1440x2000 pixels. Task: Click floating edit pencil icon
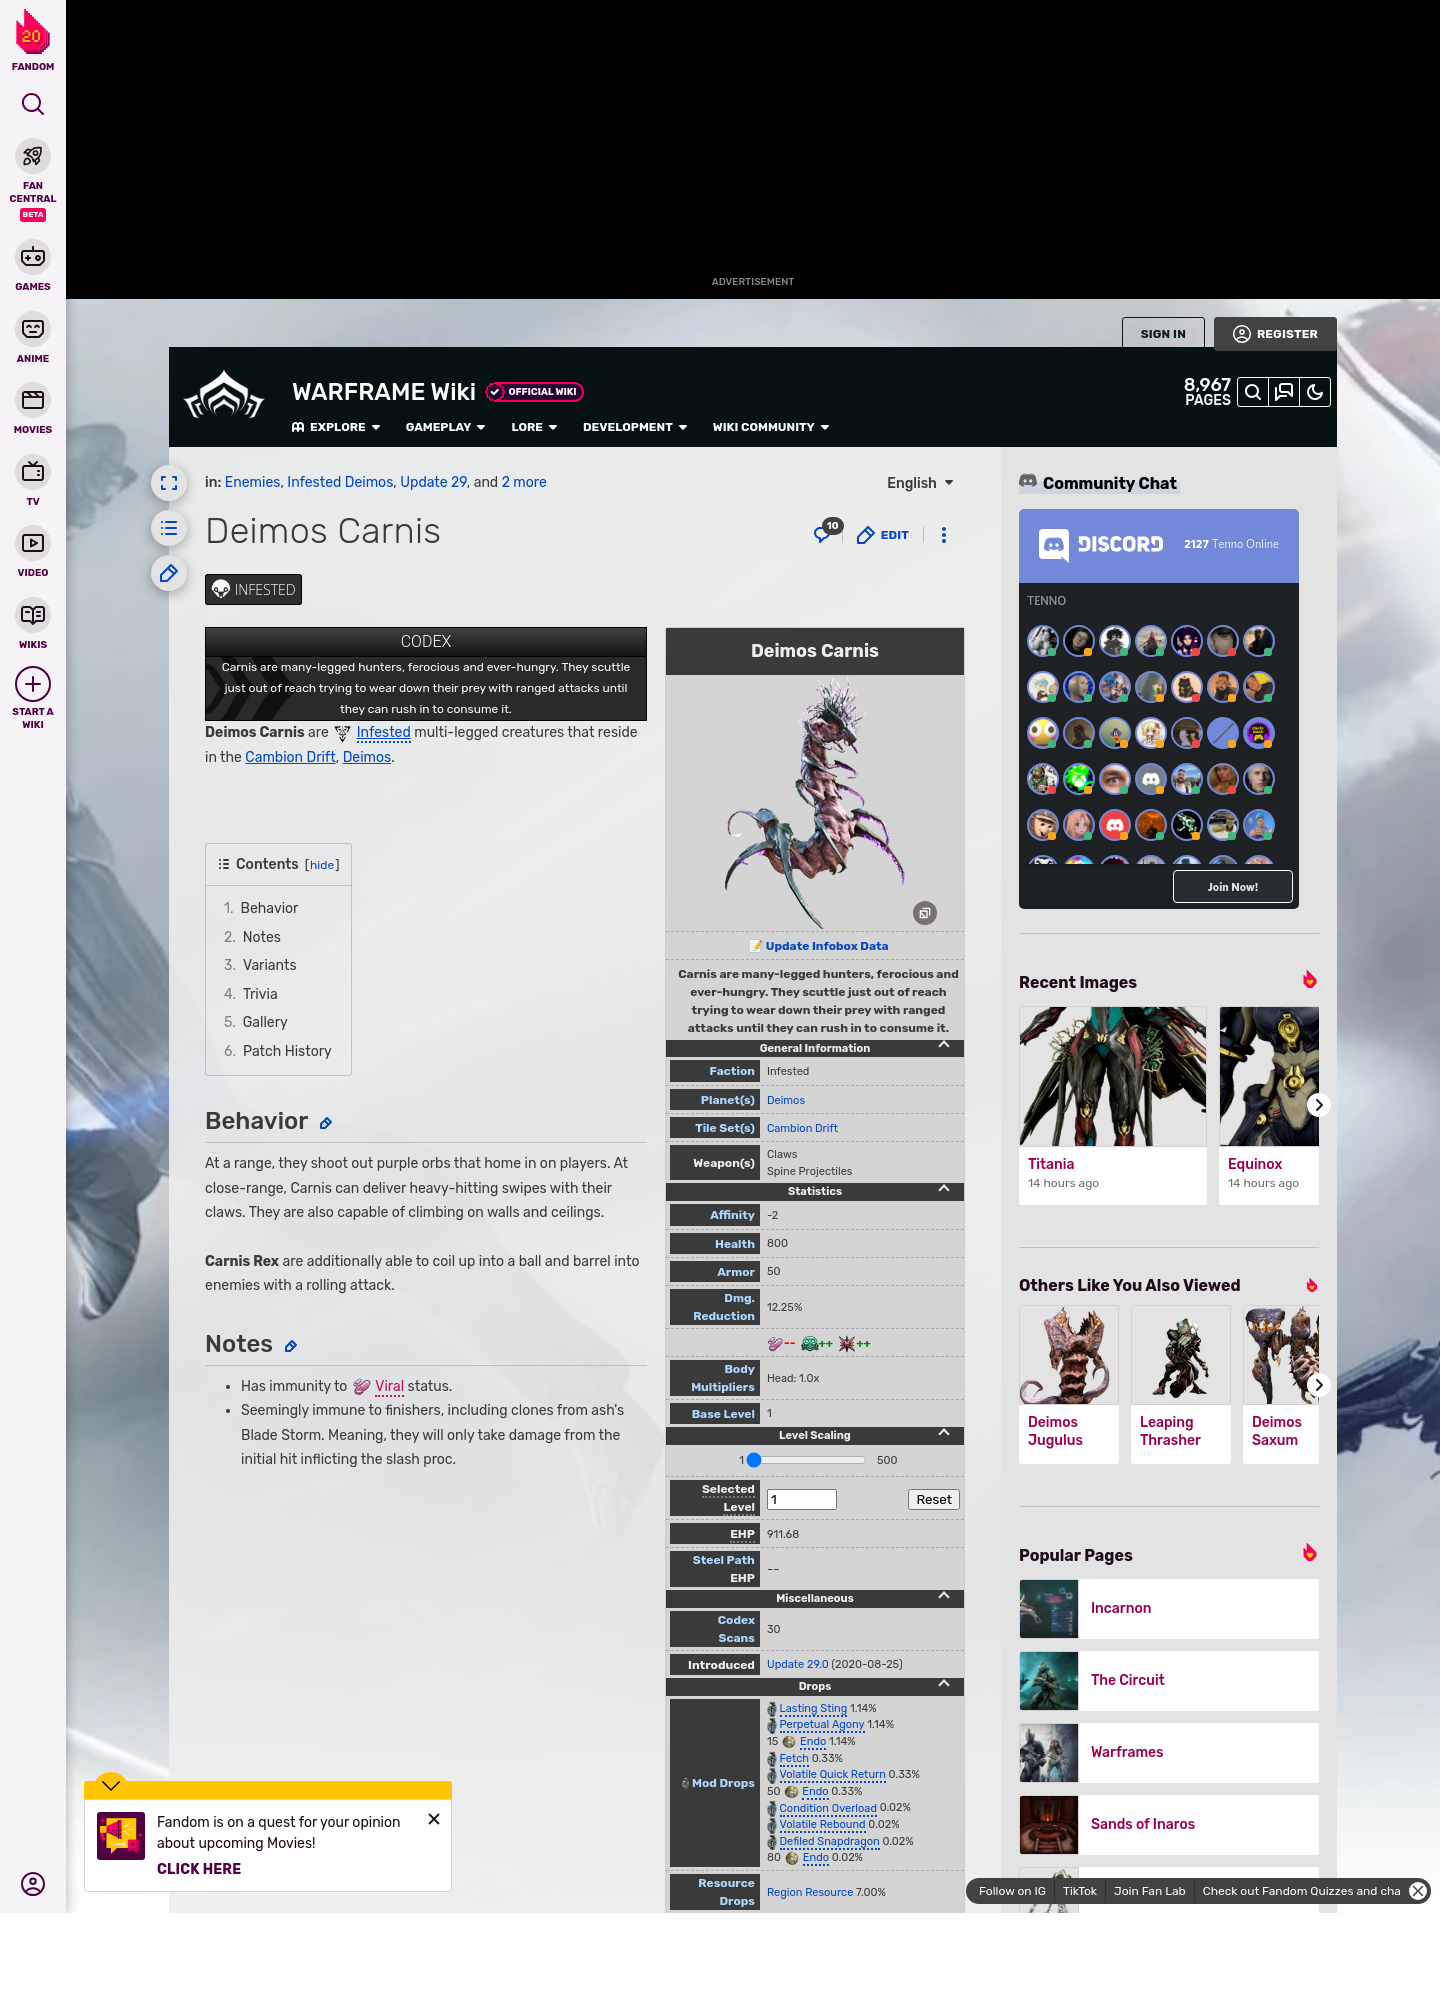tap(169, 573)
